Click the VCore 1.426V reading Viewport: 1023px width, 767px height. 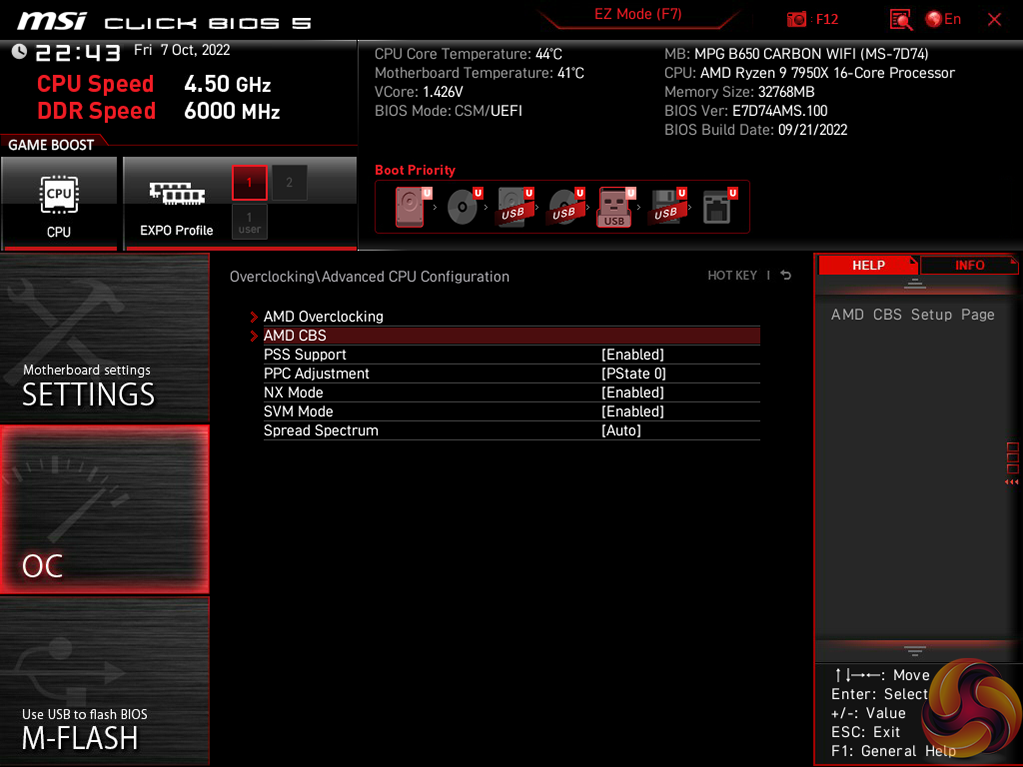[418, 92]
